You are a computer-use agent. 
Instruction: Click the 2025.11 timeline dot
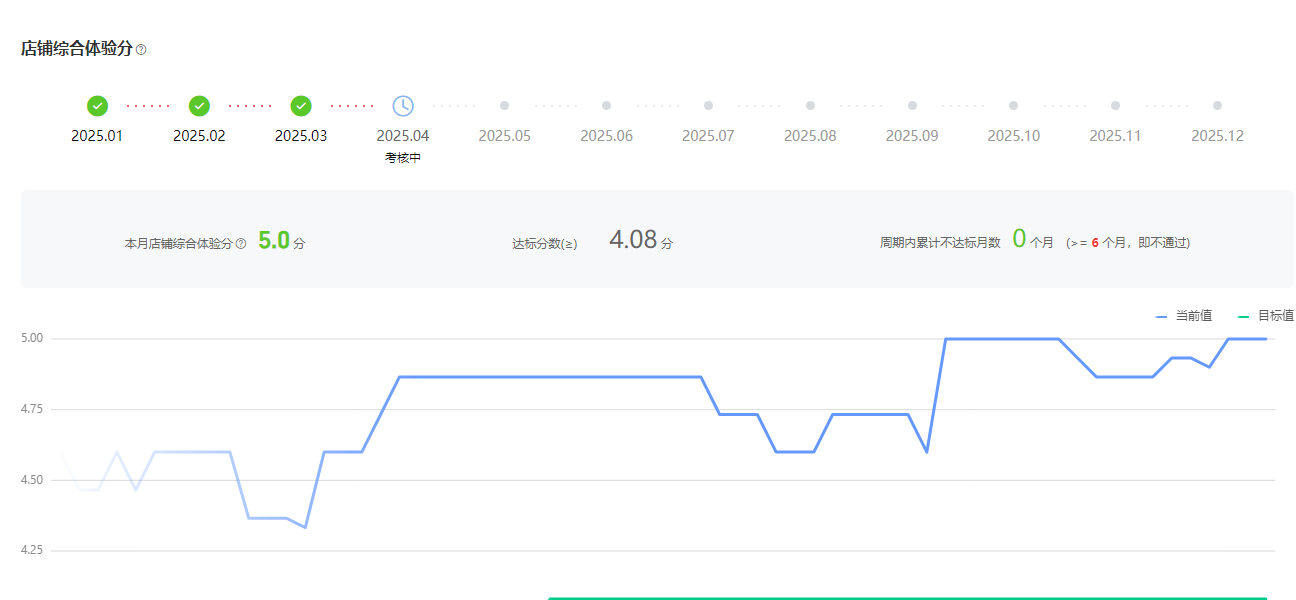tap(1115, 105)
